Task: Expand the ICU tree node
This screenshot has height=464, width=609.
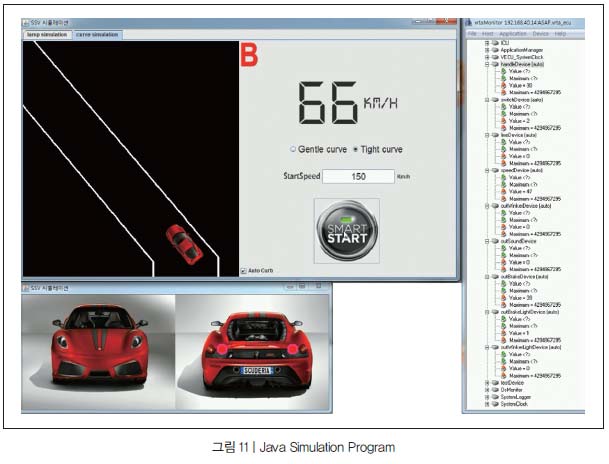Action: pos(487,43)
